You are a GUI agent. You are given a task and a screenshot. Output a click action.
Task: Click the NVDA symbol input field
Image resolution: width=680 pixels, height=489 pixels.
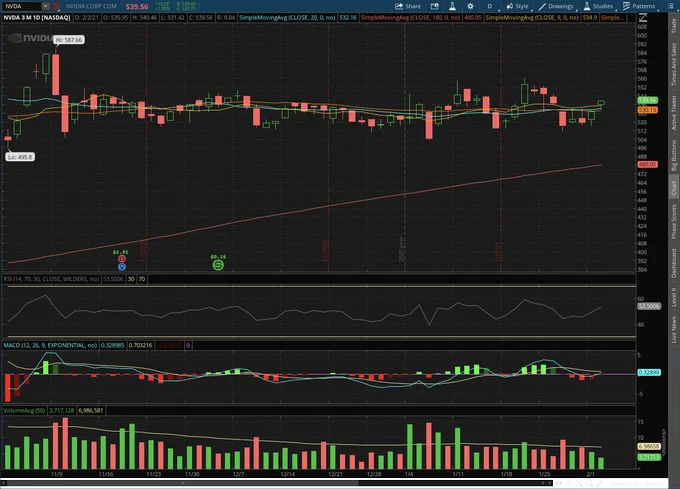[x=22, y=6]
